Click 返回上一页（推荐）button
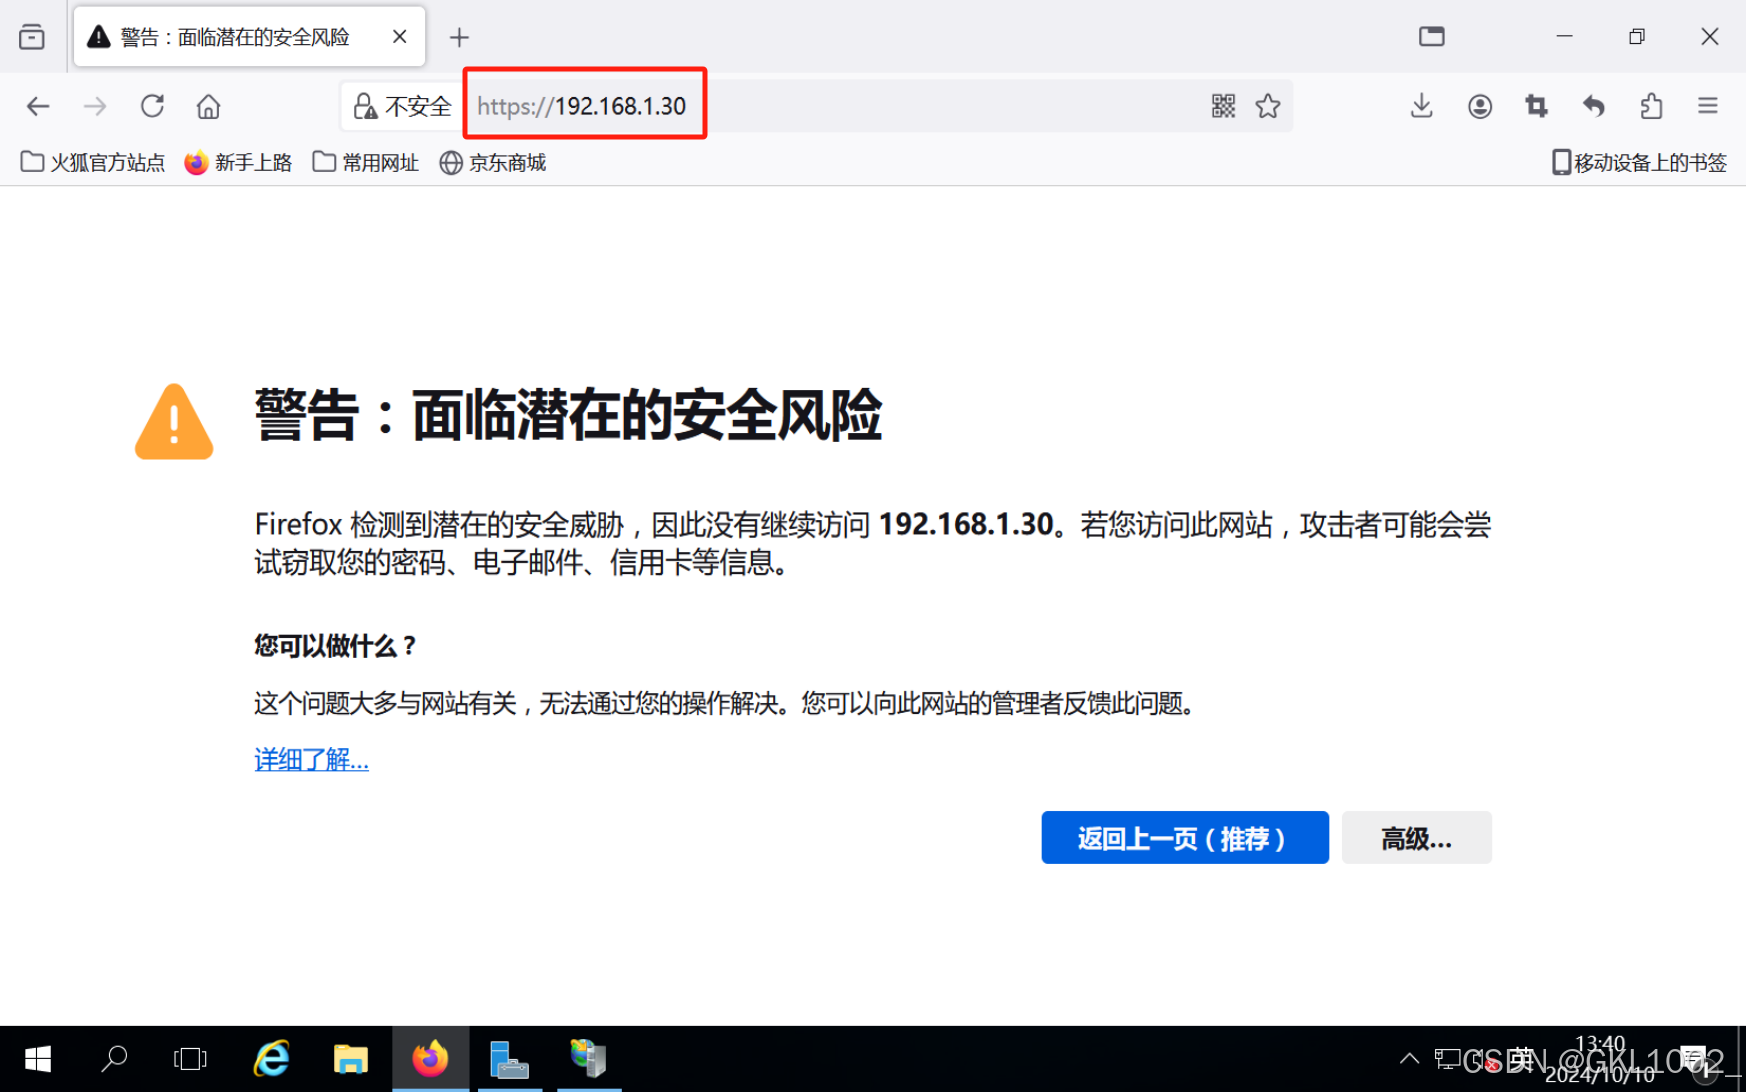This screenshot has width=1746, height=1092. pos(1185,838)
